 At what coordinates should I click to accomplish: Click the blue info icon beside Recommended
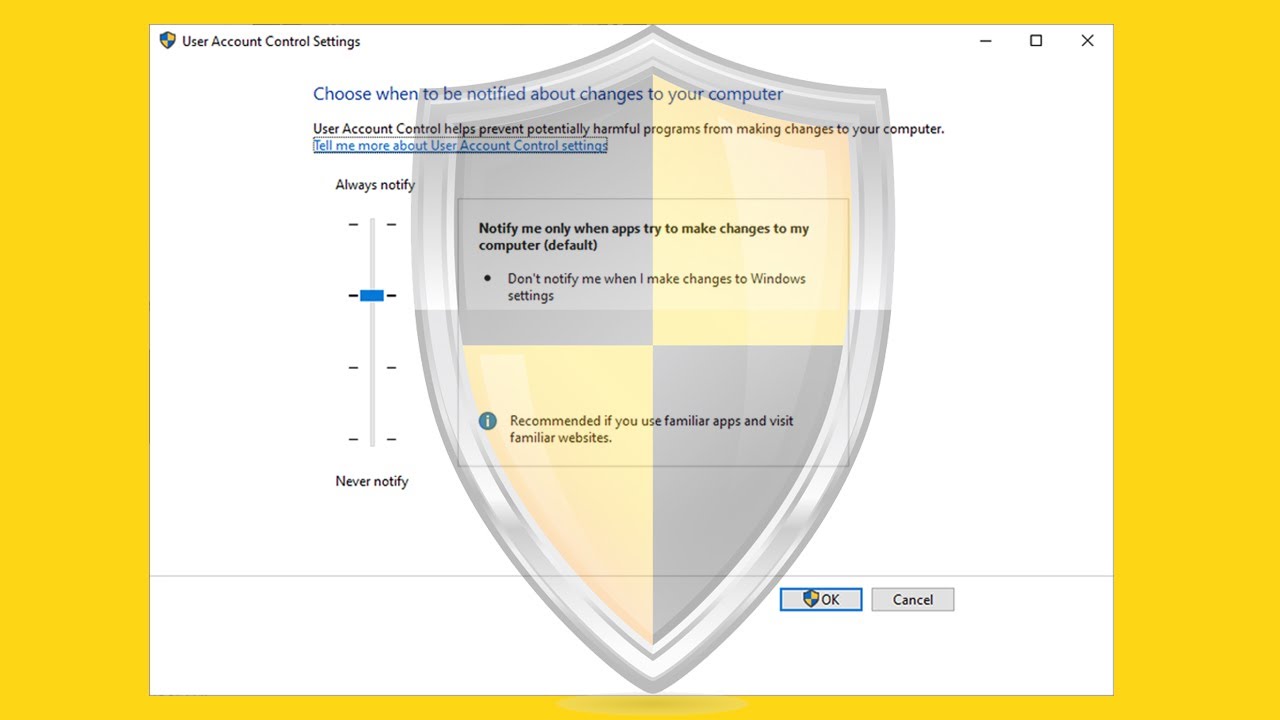coord(488,421)
